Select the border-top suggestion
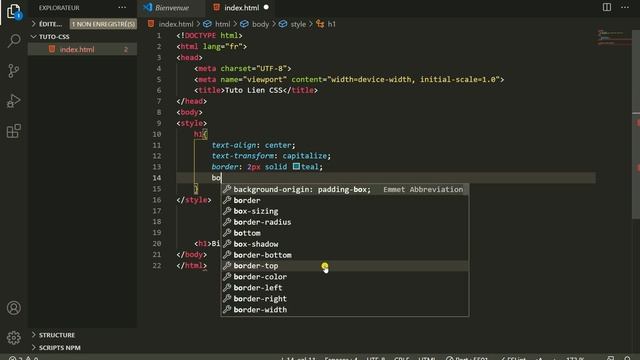The width and height of the screenshot is (640, 360). click(x=345, y=266)
